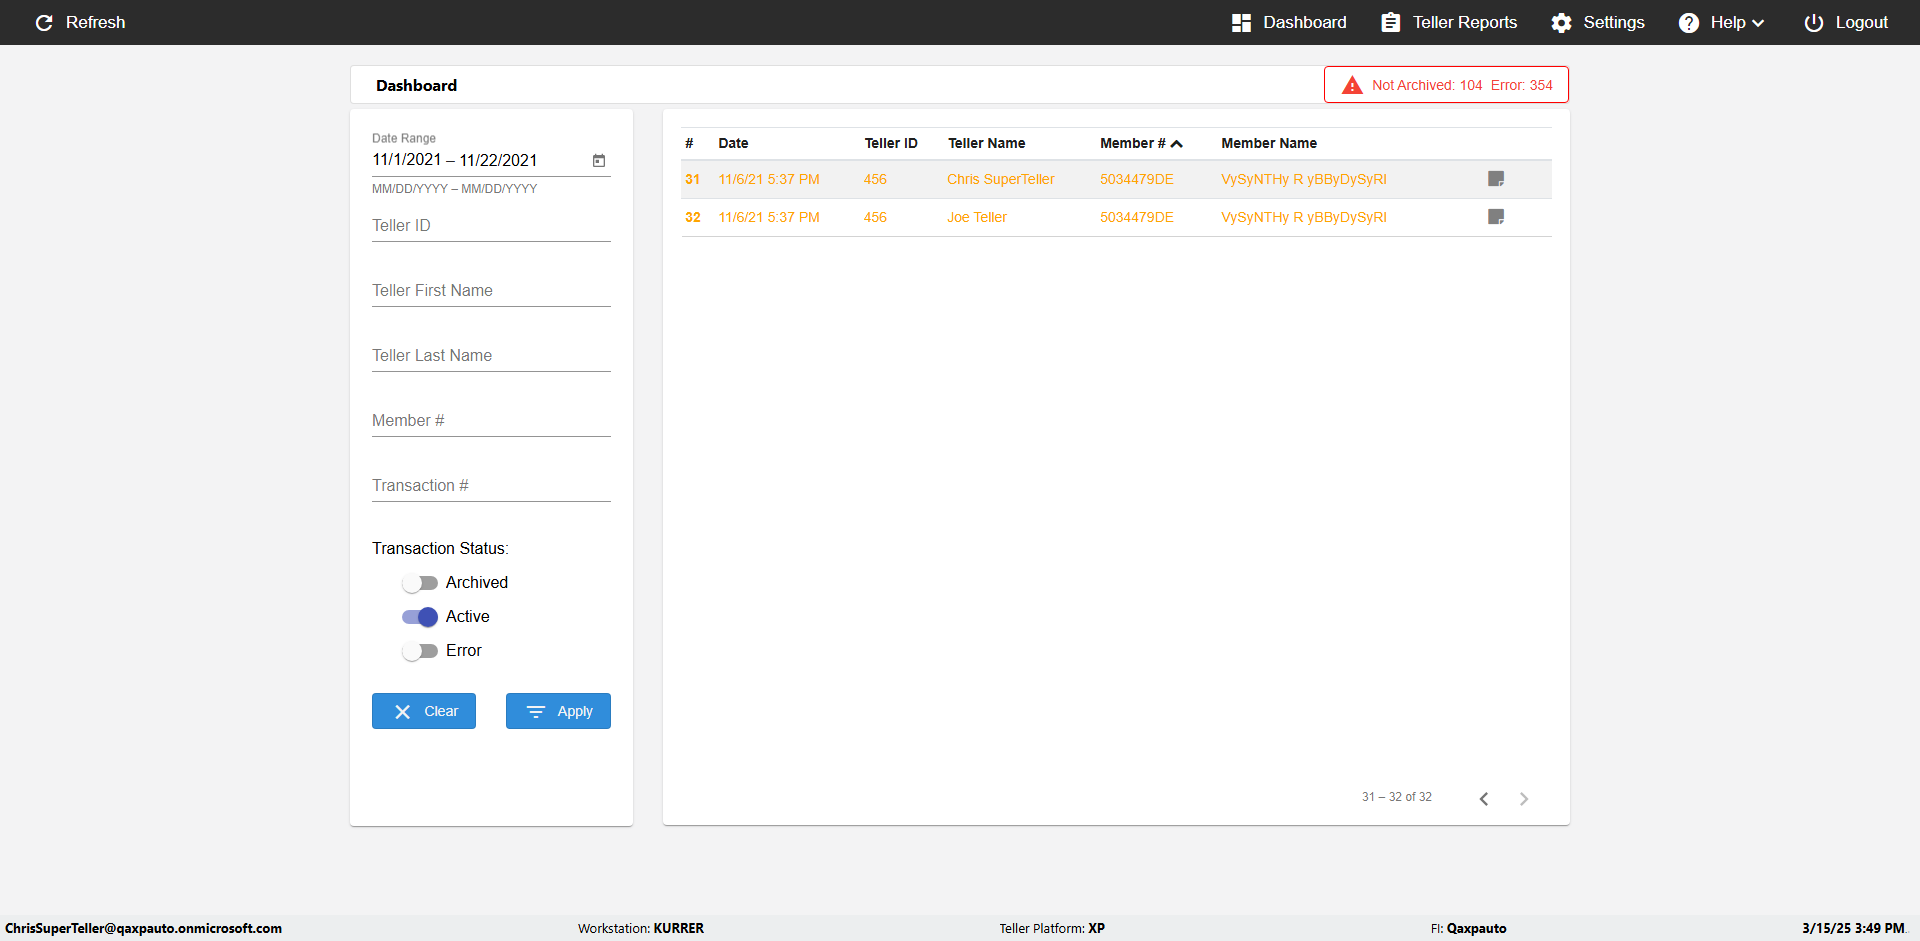Click the '31 – 32 of 32' pagination text
The height and width of the screenshot is (941, 1920).
[x=1396, y=797]
